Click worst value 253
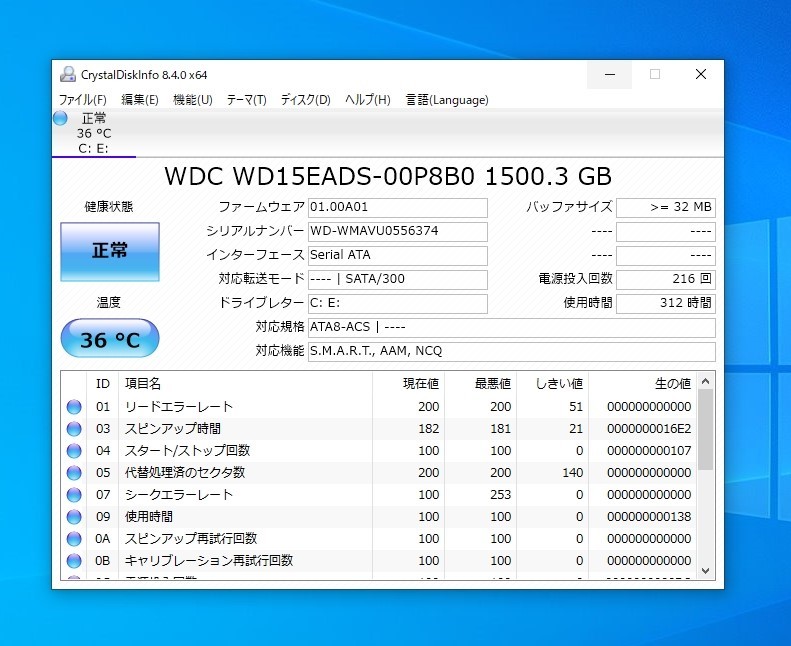 pos(500,495)
